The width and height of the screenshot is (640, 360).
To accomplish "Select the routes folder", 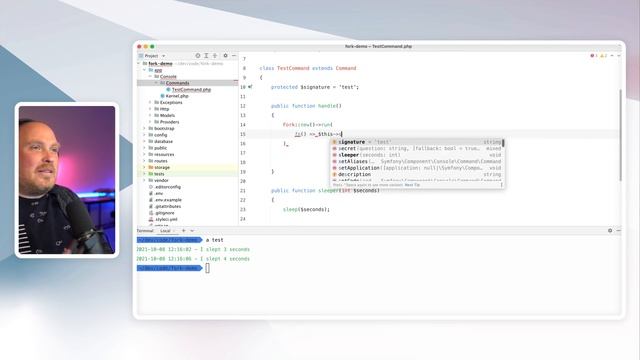I will tap(161, 161).
